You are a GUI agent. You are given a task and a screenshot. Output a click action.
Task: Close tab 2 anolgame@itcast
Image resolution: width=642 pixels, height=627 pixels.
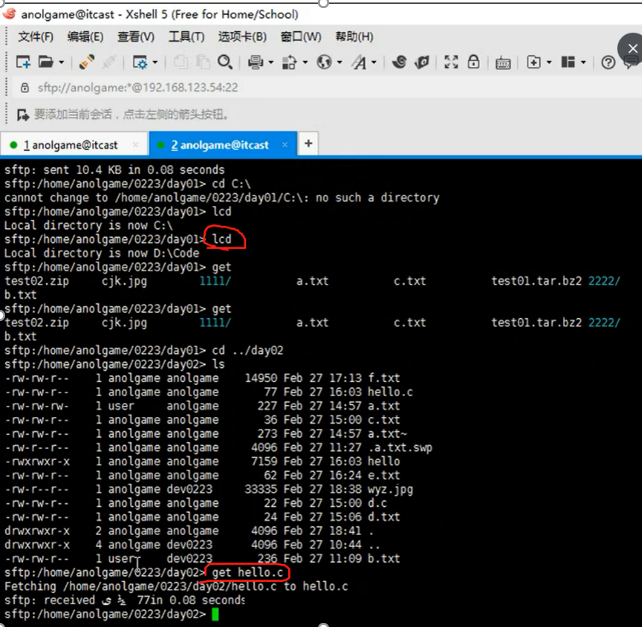[285, 145]
